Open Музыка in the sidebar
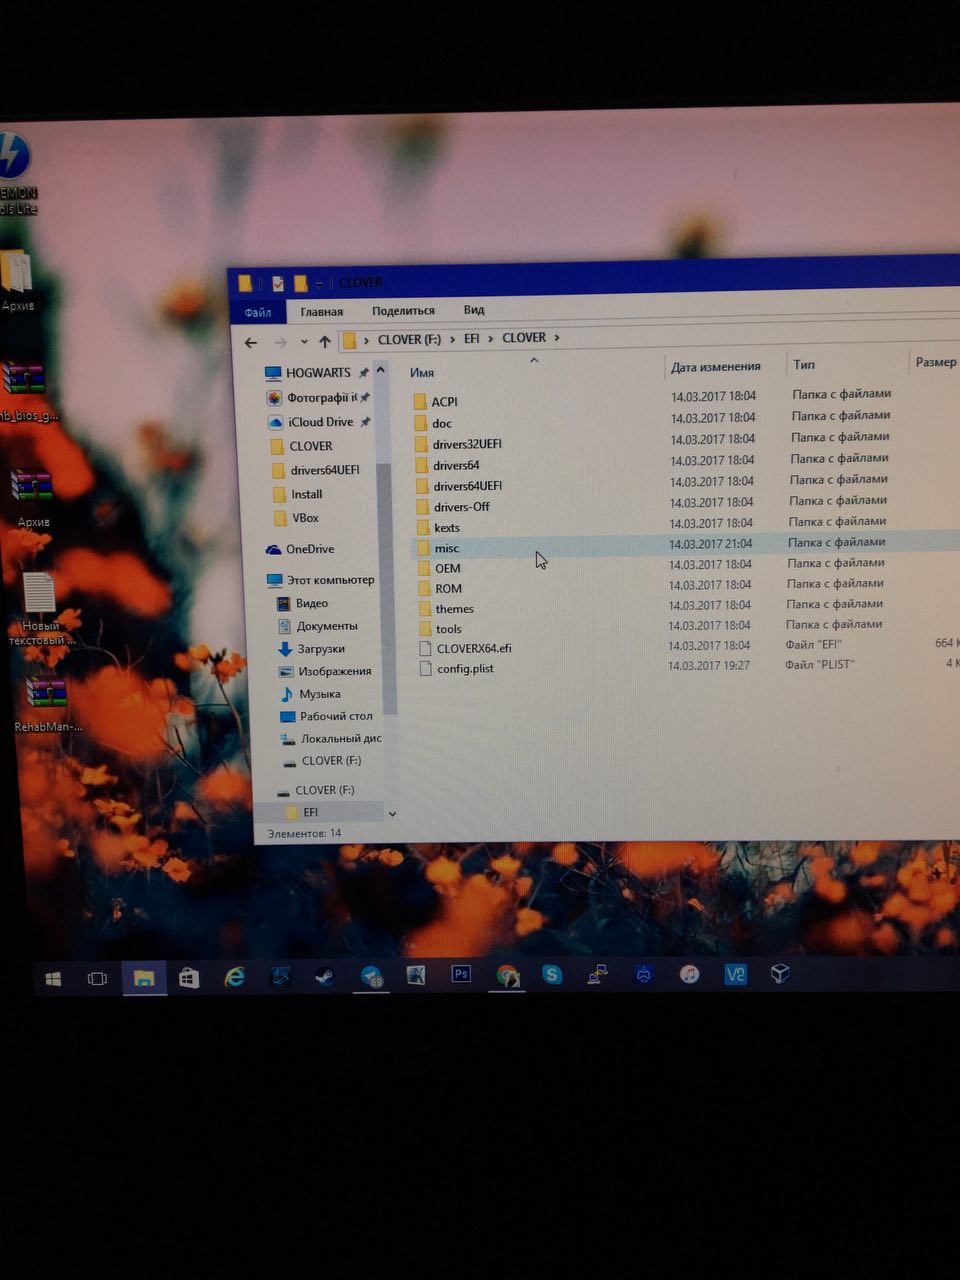 click(x=320, y=694)
